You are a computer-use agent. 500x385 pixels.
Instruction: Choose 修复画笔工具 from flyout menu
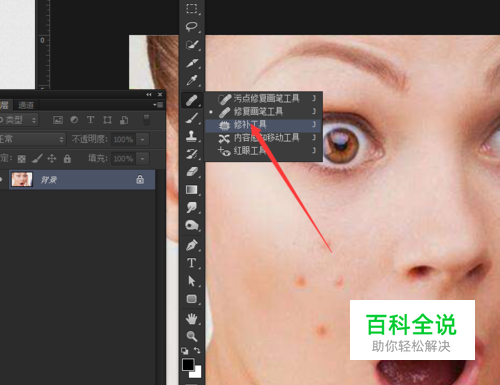click(x=263, y=111)
